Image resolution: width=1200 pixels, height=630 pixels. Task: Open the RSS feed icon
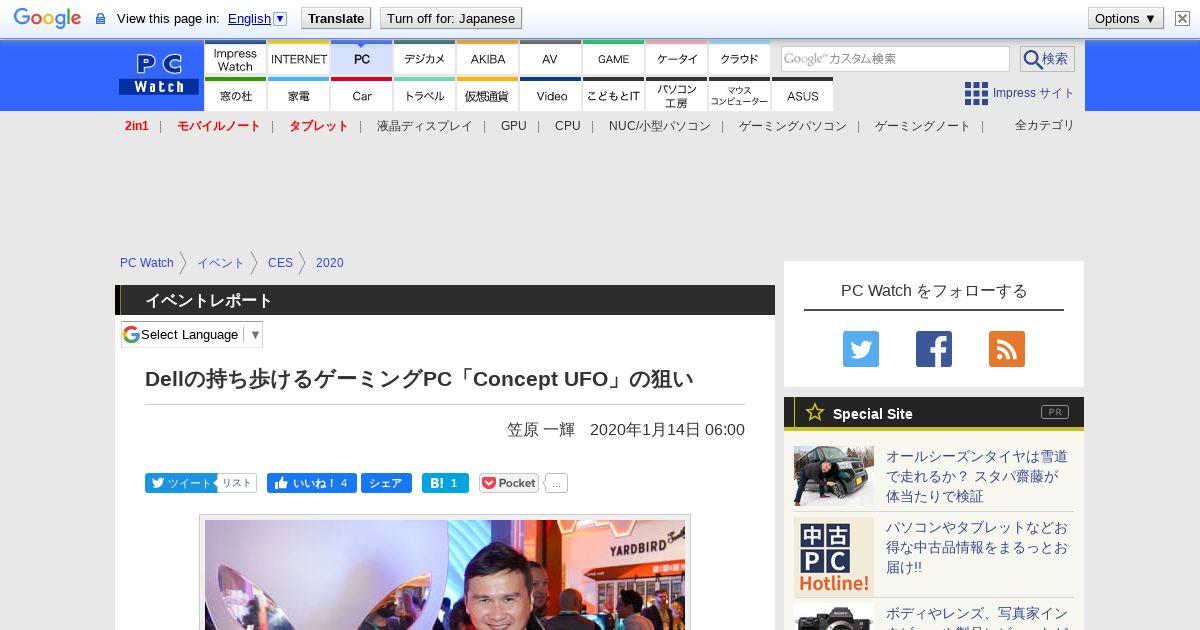tap(1007, 349)
